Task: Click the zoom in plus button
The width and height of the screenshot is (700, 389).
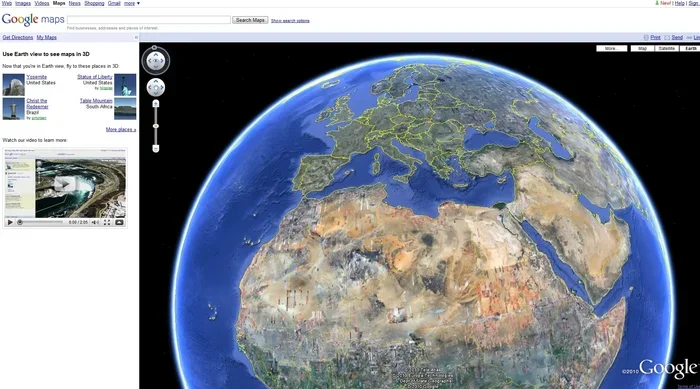Action: [x=155, y=104]
